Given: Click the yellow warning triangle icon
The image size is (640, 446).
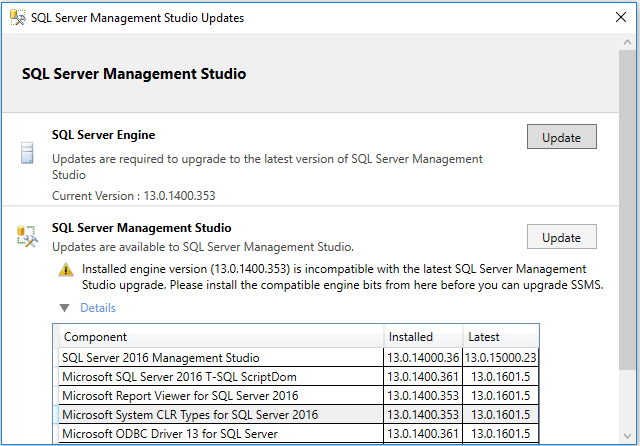Looking at the screenshot, I should tap(66, 269).
